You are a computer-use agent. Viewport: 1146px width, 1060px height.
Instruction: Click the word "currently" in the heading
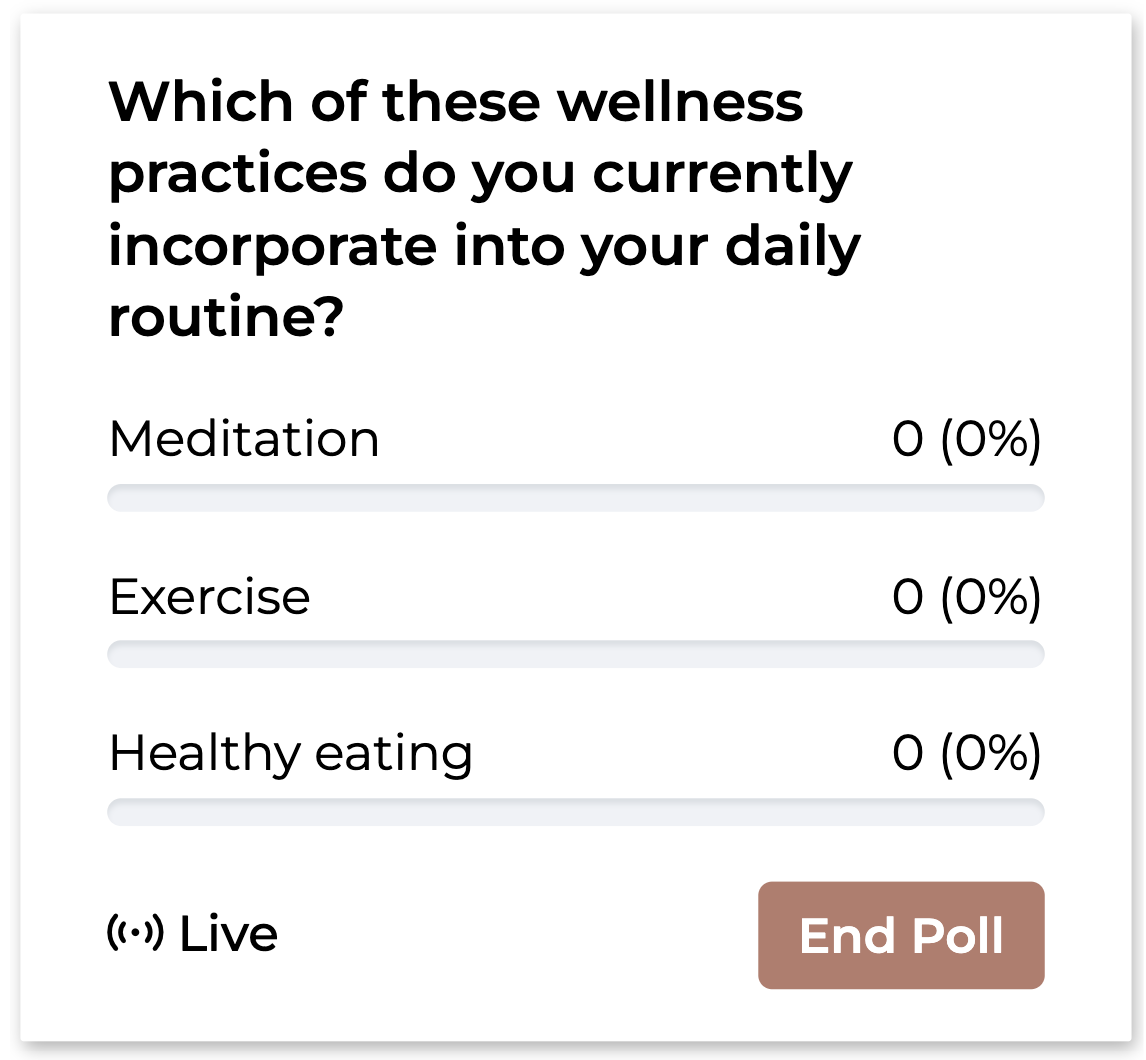coord(723,175)
